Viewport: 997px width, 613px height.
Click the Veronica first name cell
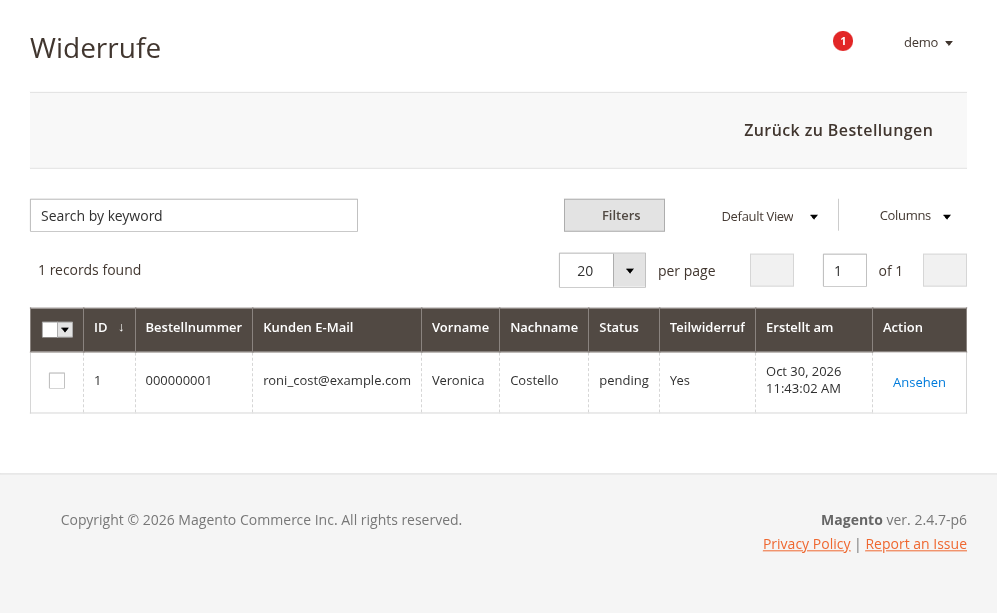click(x=458, y=381)
